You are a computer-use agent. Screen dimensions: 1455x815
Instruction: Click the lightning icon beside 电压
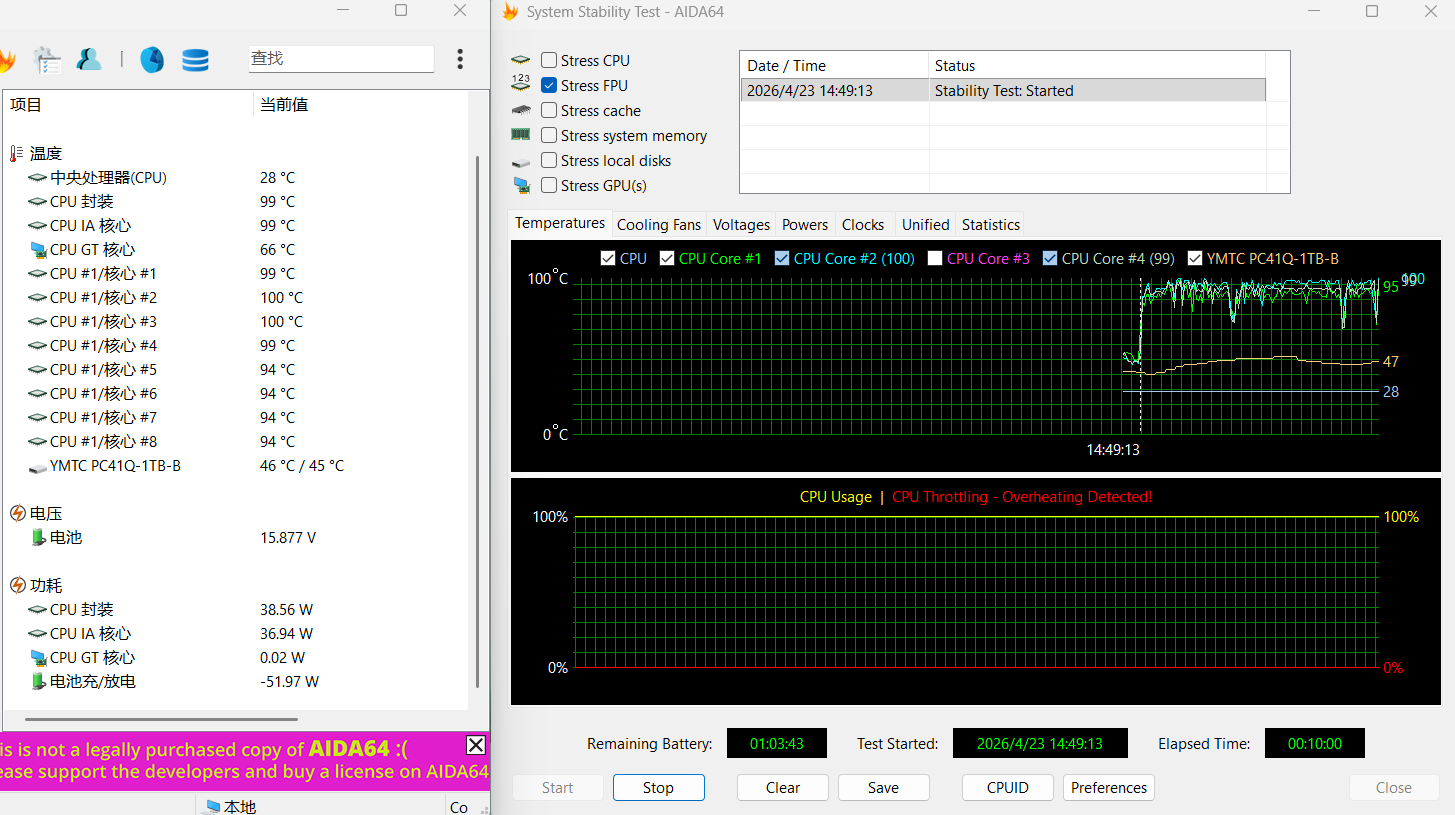tap(17, 513)
